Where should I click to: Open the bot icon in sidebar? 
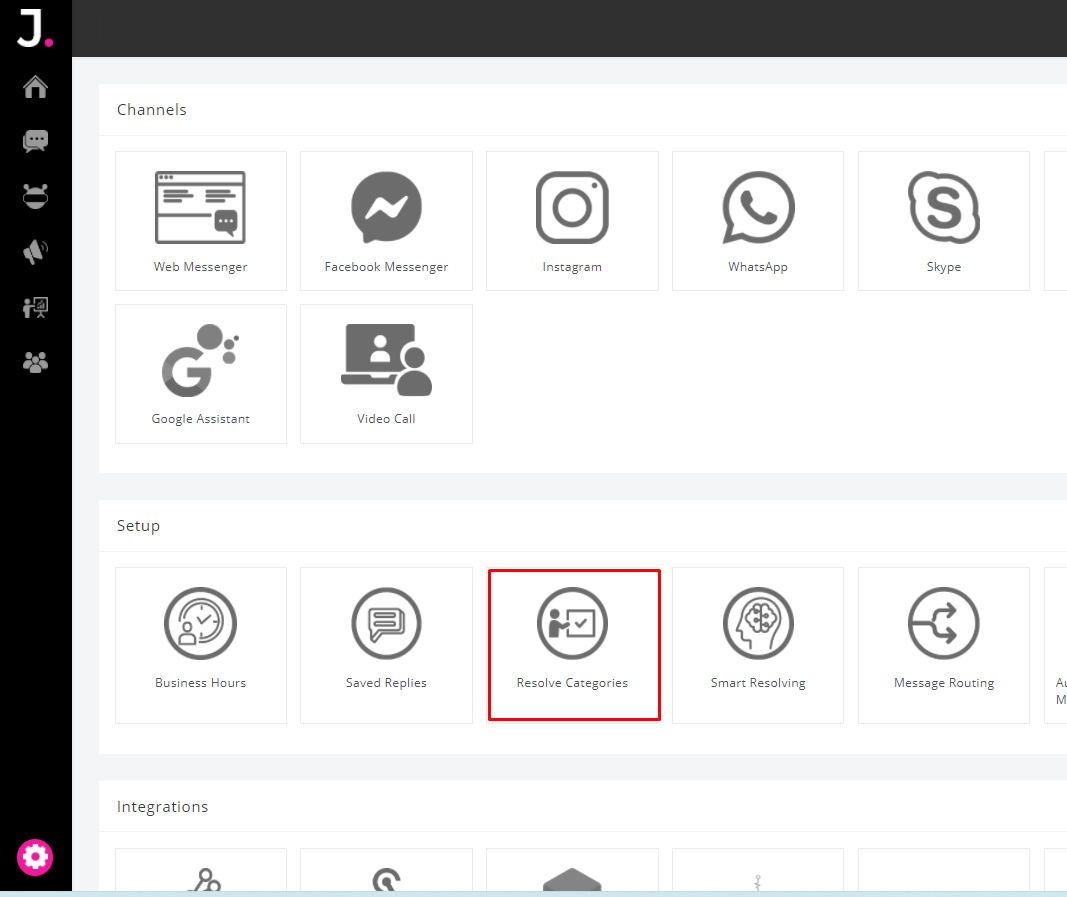(x=35, y=196)
